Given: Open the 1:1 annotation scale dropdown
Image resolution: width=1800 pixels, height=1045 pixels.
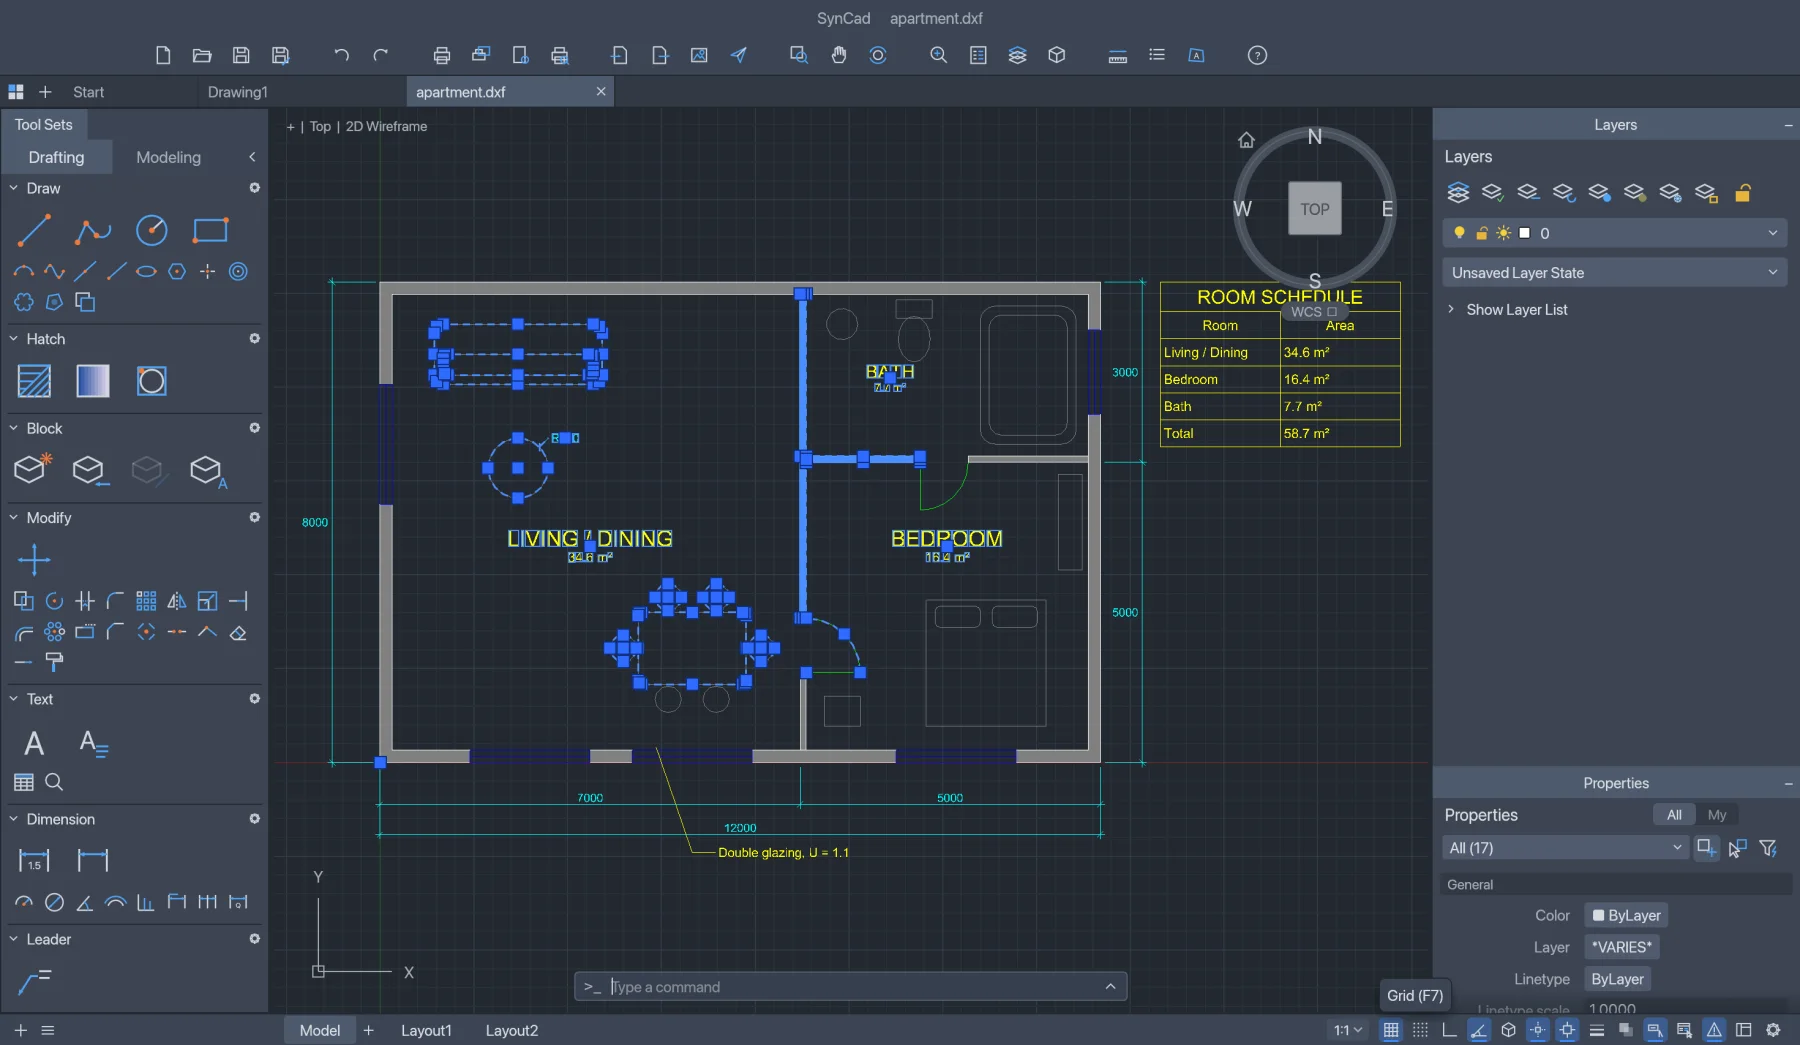Looking at the screenshot, I should pyautogui.click(x=1348, y=1030).
